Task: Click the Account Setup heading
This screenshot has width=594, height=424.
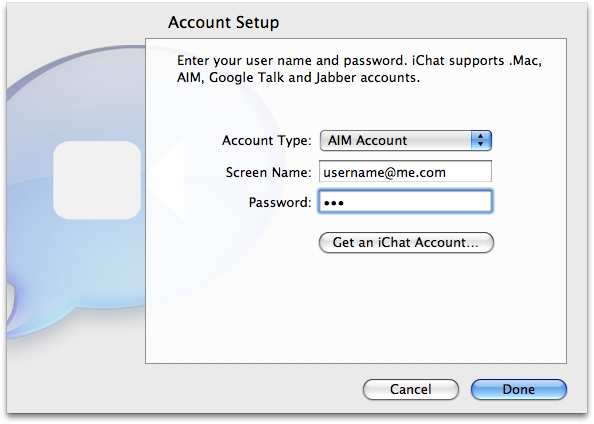Action: coord(224,22)
